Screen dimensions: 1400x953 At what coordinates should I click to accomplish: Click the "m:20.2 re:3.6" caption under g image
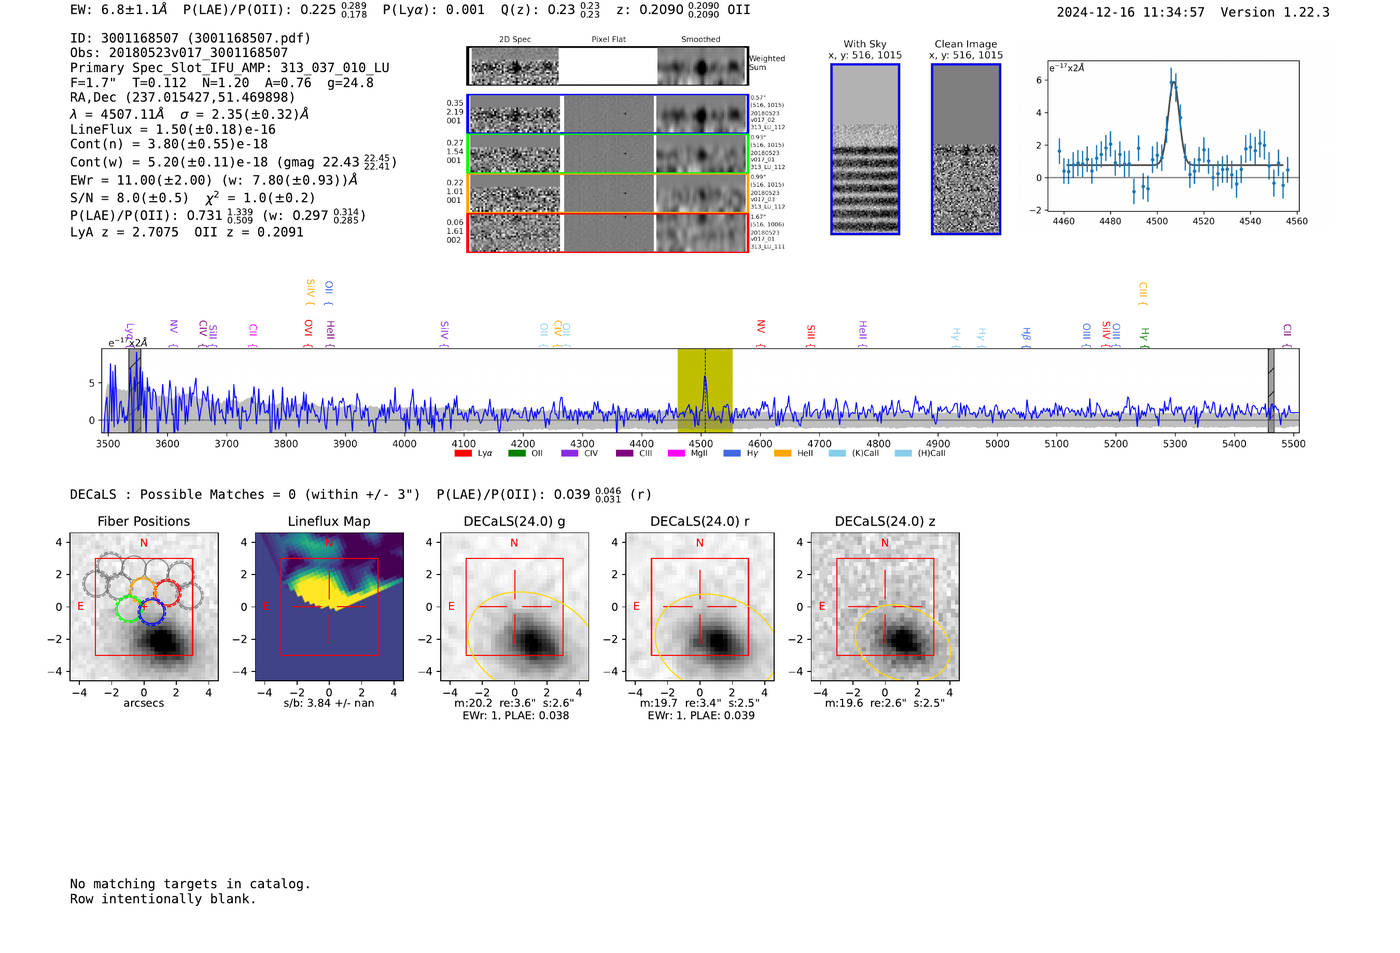pyautogui.click(x=514, y=703)
